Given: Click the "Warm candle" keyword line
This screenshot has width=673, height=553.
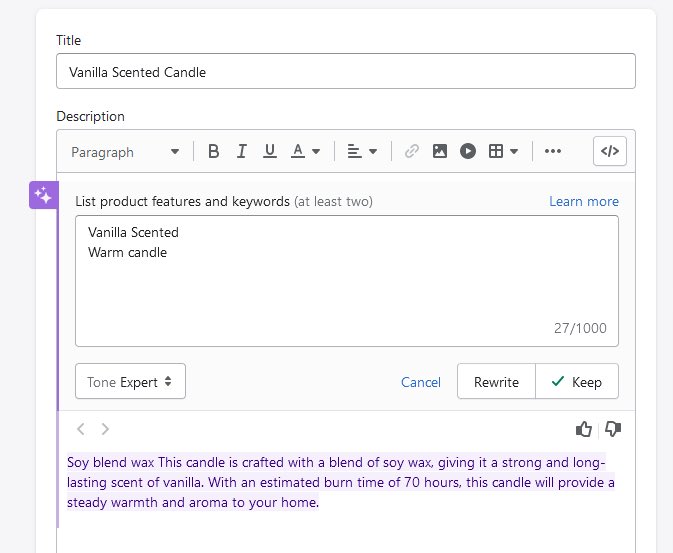Looking at the screenshot, I should (x=127, y=252).
